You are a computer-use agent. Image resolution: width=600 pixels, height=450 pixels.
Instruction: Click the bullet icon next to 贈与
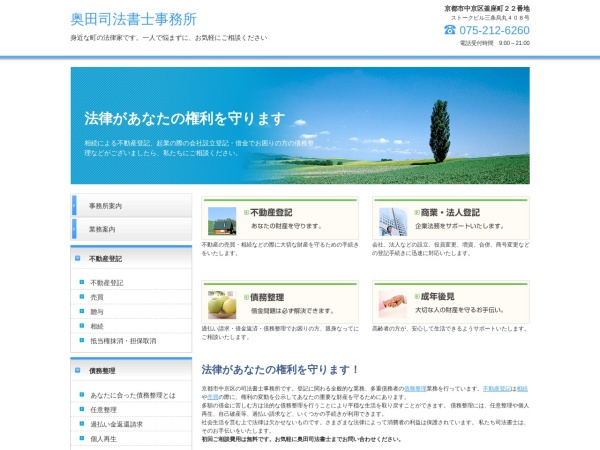pyautogui.click(x=82, y=311)
